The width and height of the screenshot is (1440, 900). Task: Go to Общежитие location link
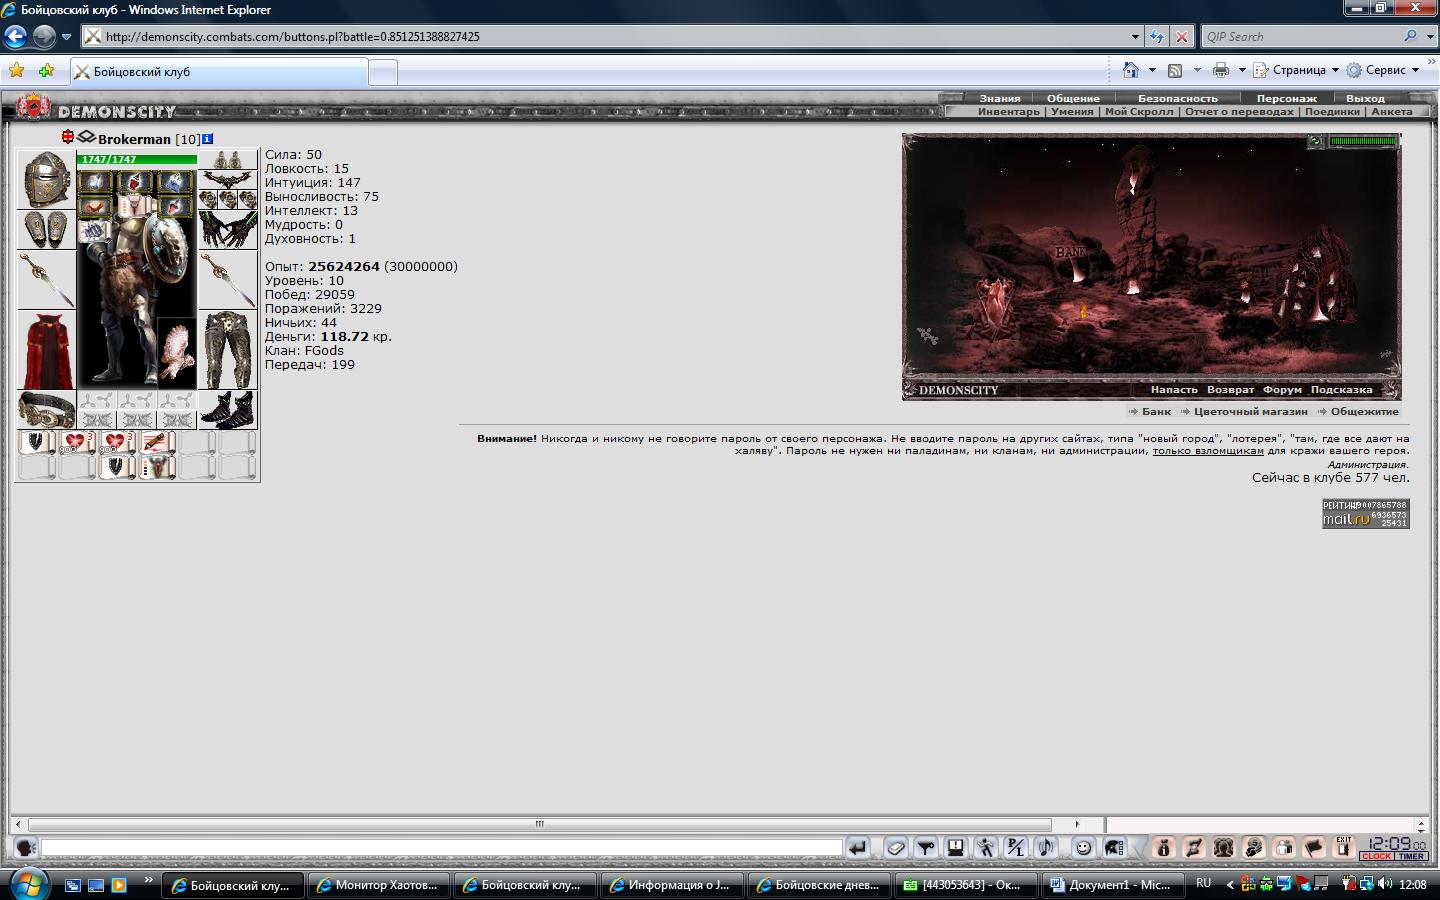[x=1364, y=411]
